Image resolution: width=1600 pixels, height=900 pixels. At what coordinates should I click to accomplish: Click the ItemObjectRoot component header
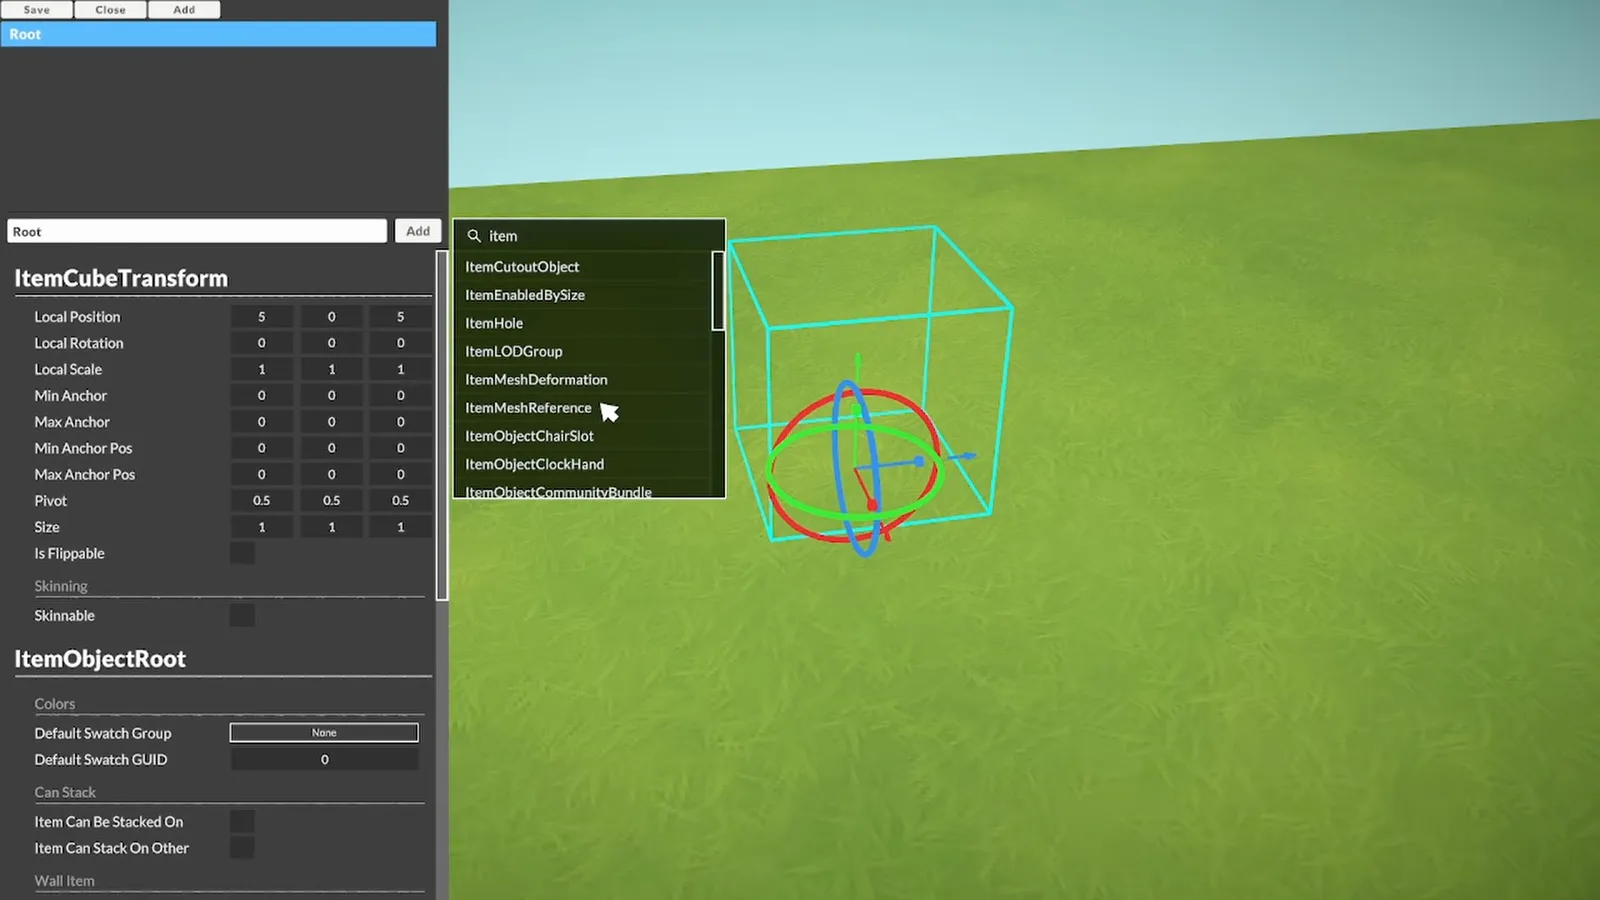[x=100, y=659]
